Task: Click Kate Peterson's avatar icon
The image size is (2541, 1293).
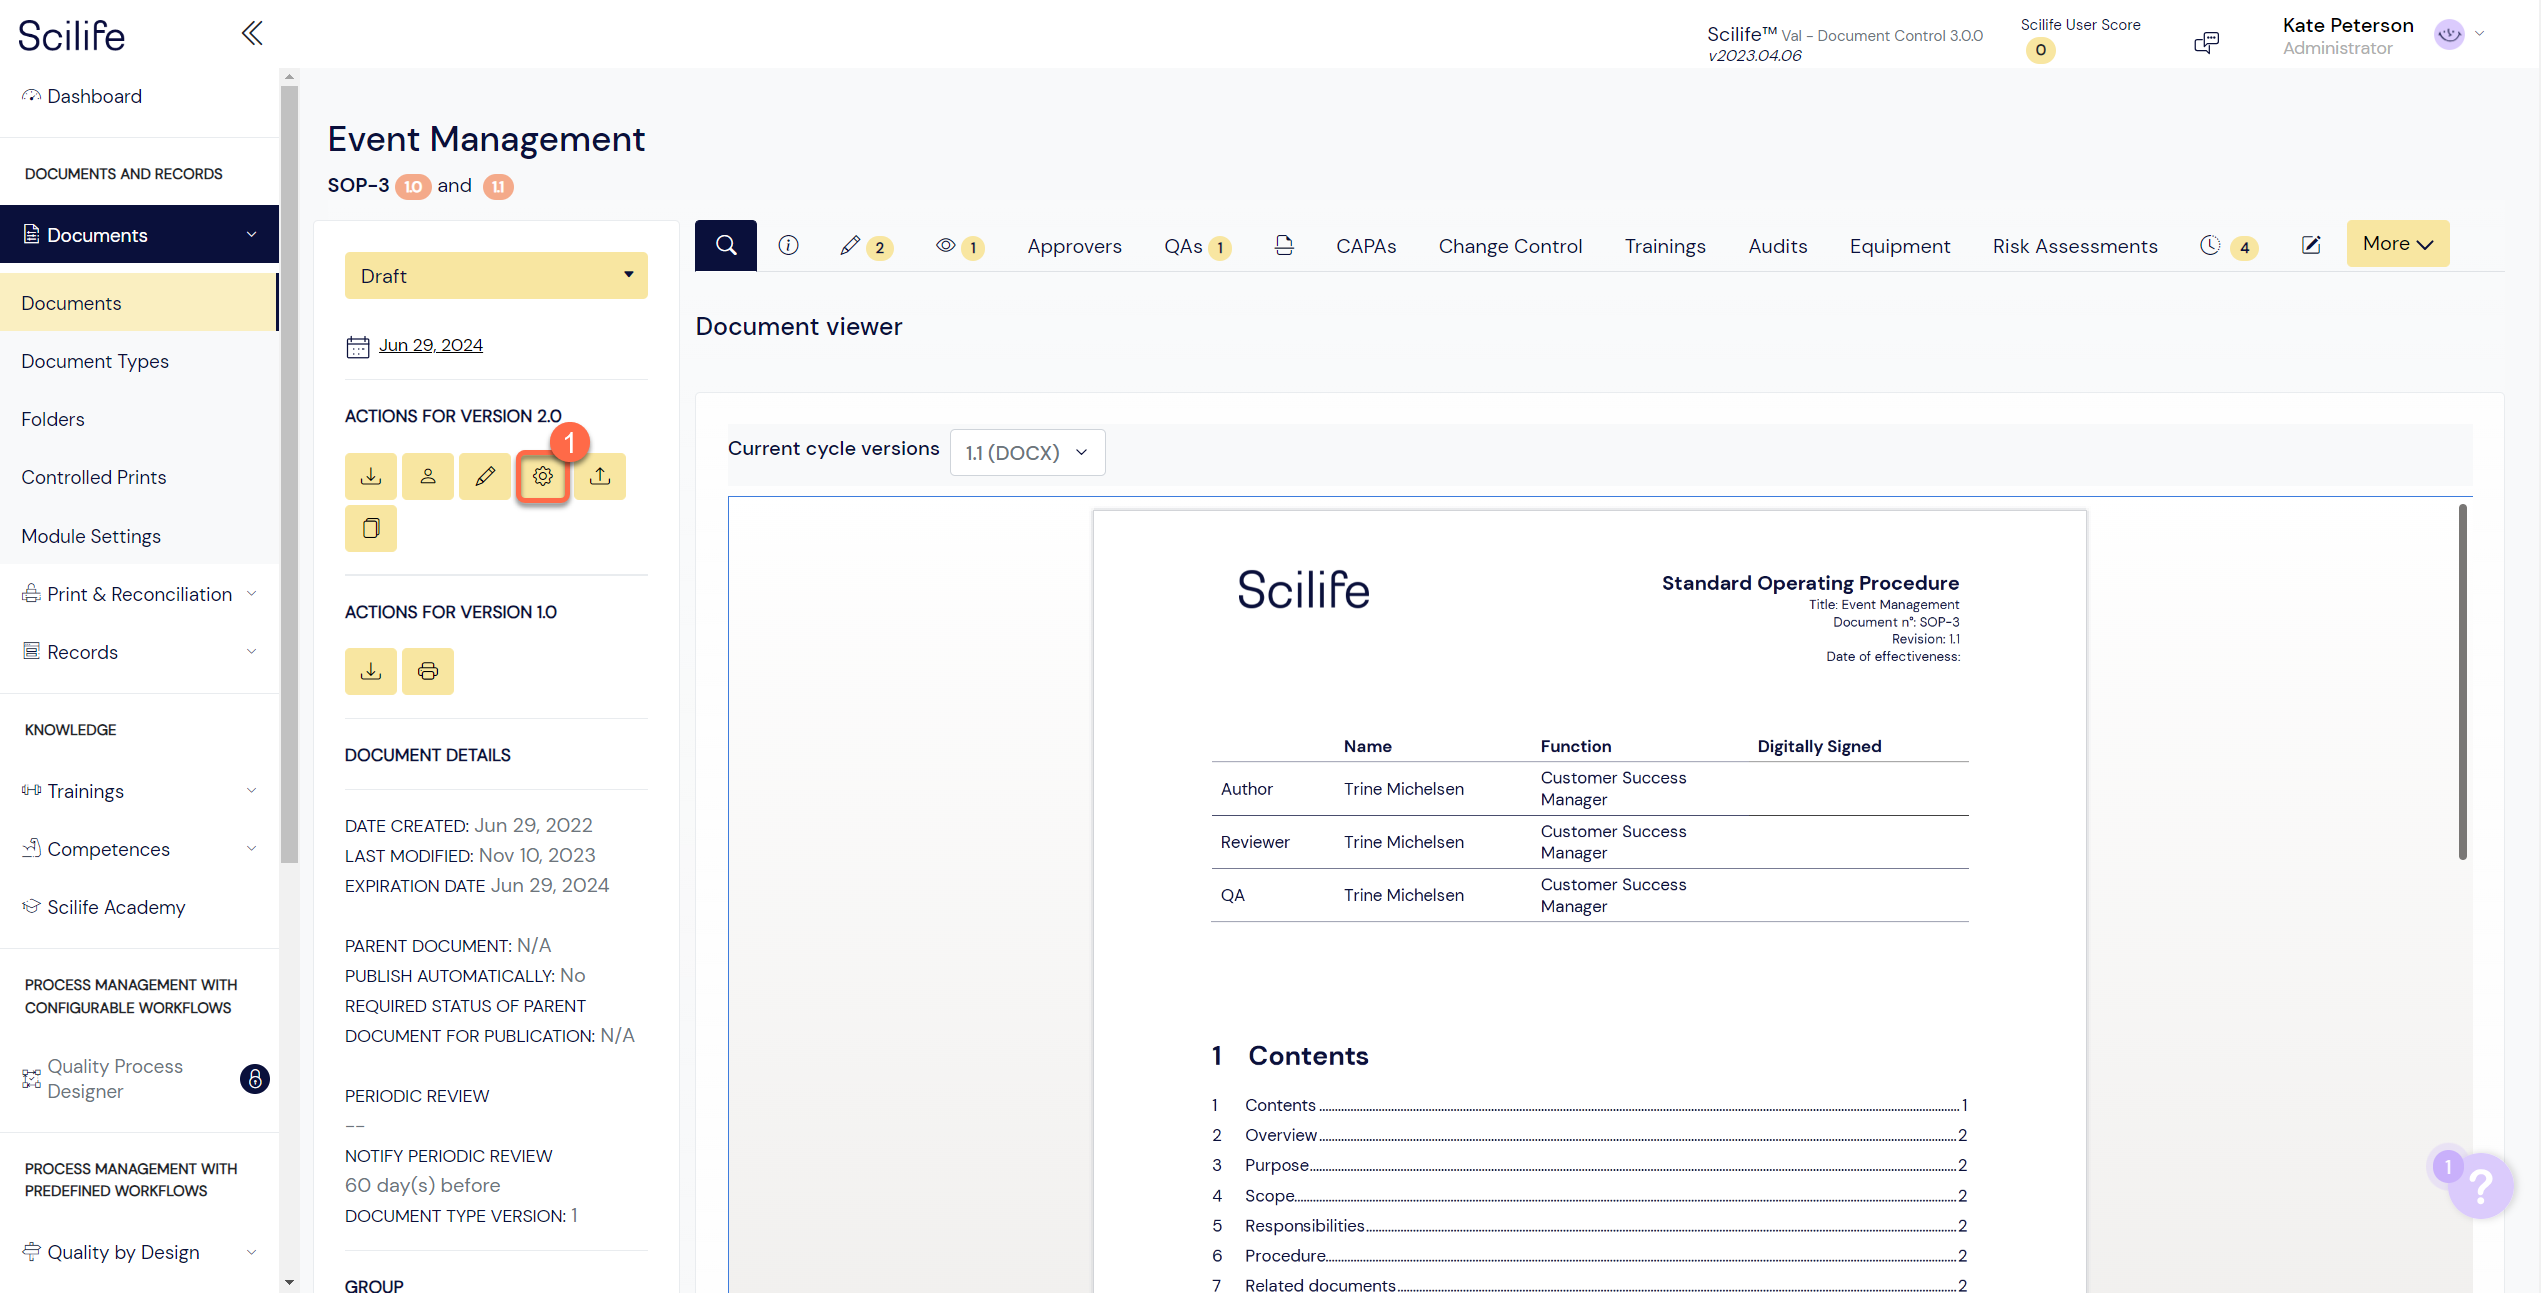Action: click(x=2449, y=35)
